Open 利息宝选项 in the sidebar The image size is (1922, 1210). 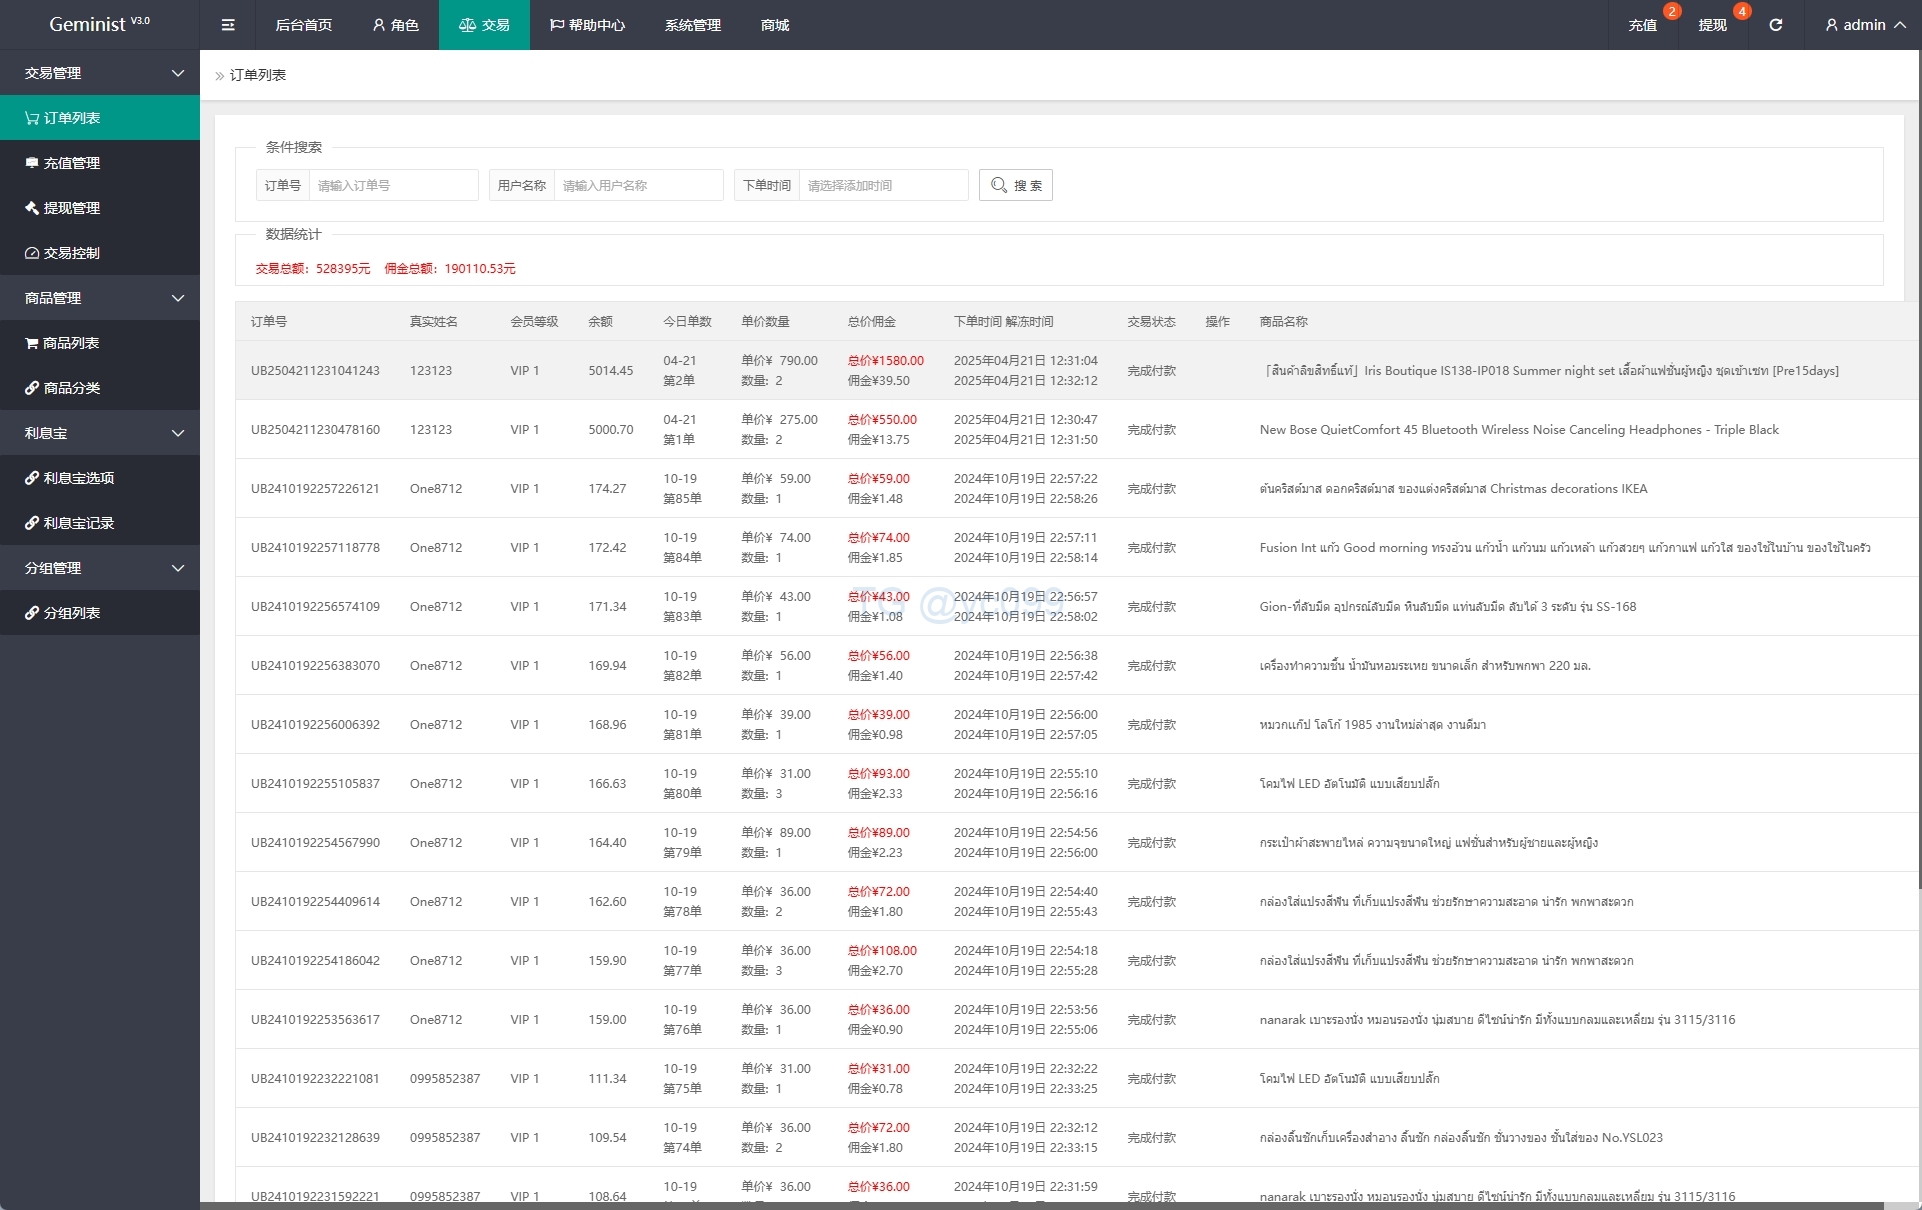click(x=78, y=478)
